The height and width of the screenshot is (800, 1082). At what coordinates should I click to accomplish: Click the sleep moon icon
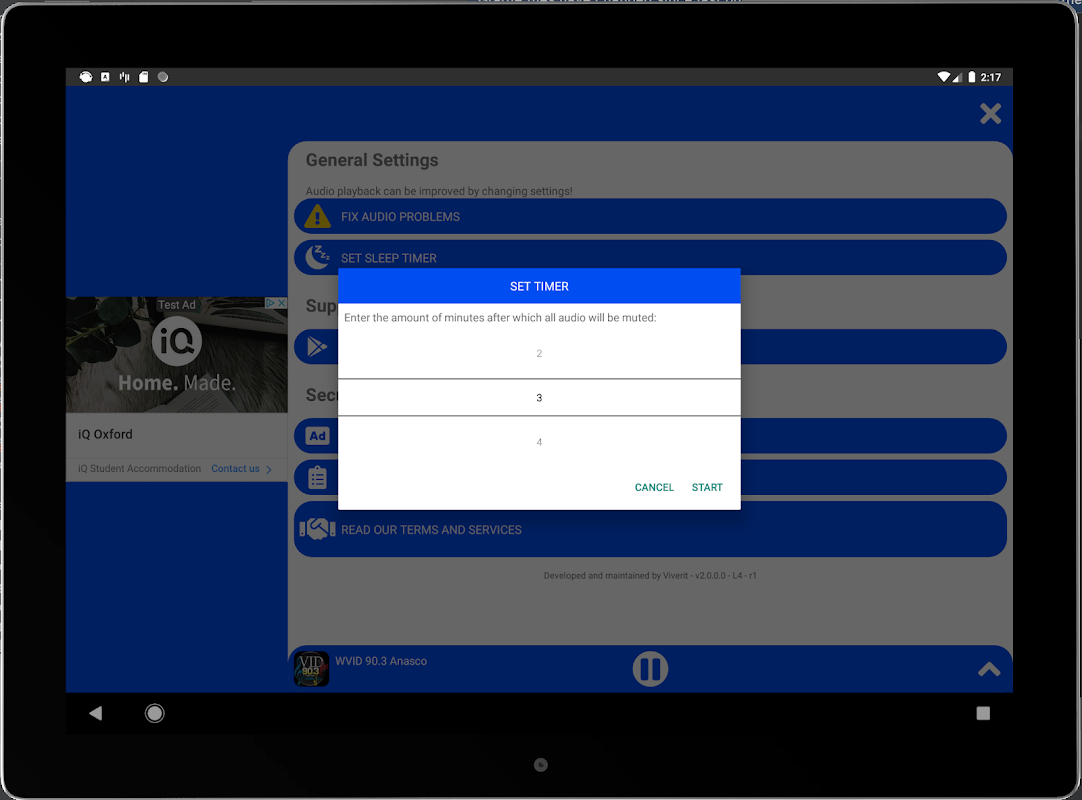point(318,257)
